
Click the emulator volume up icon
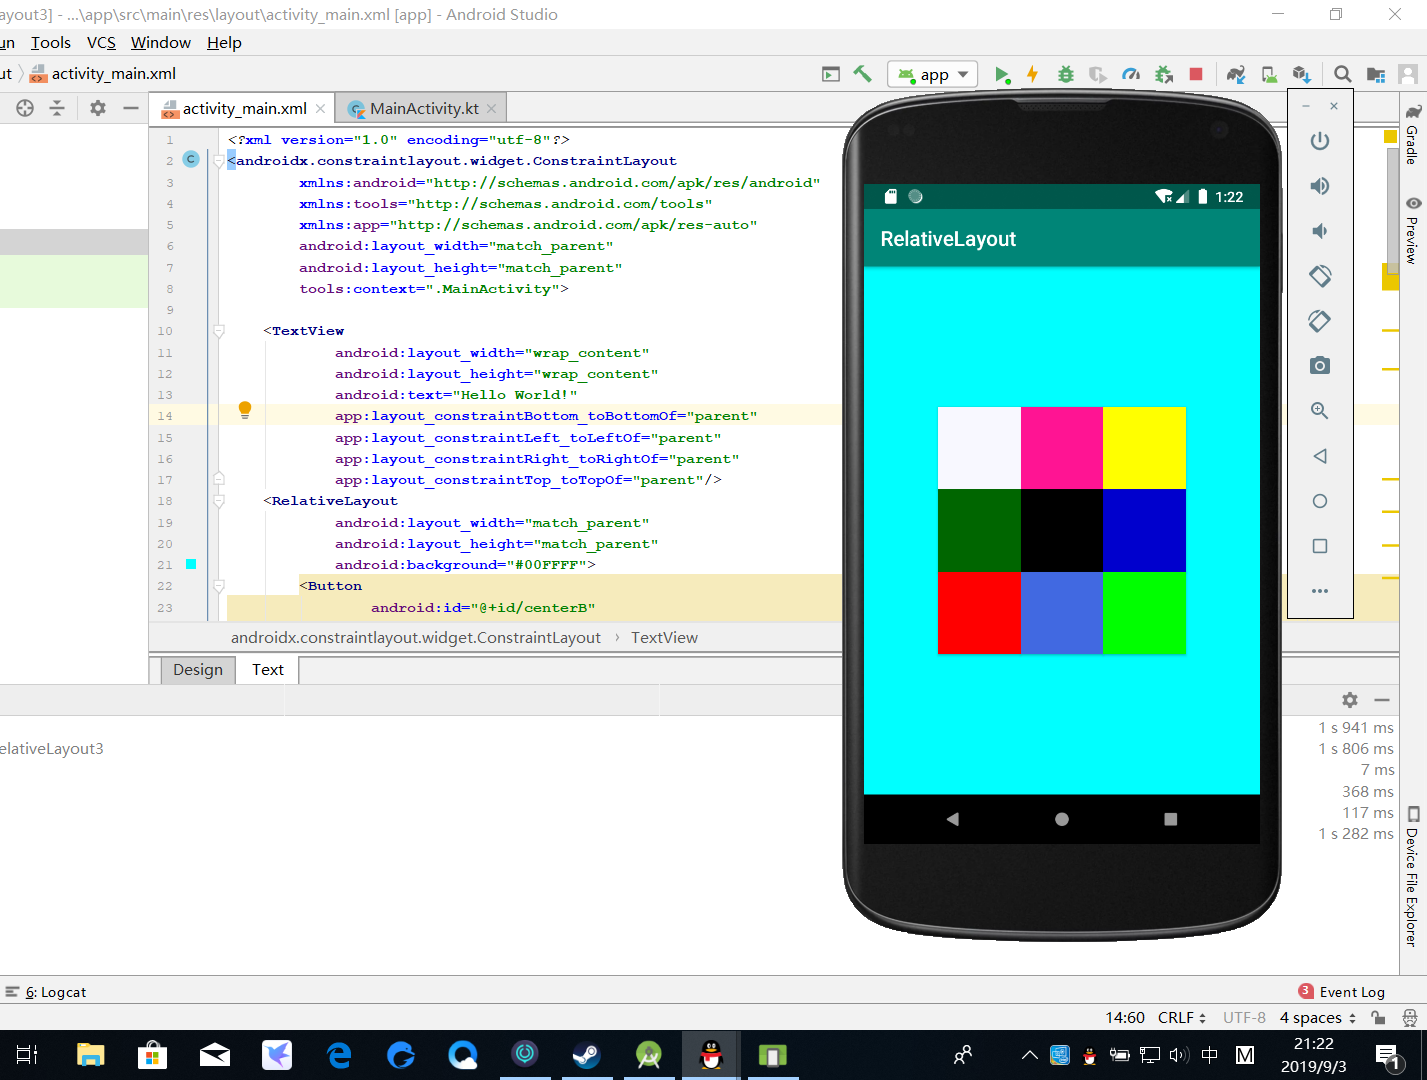point(1320,186)
